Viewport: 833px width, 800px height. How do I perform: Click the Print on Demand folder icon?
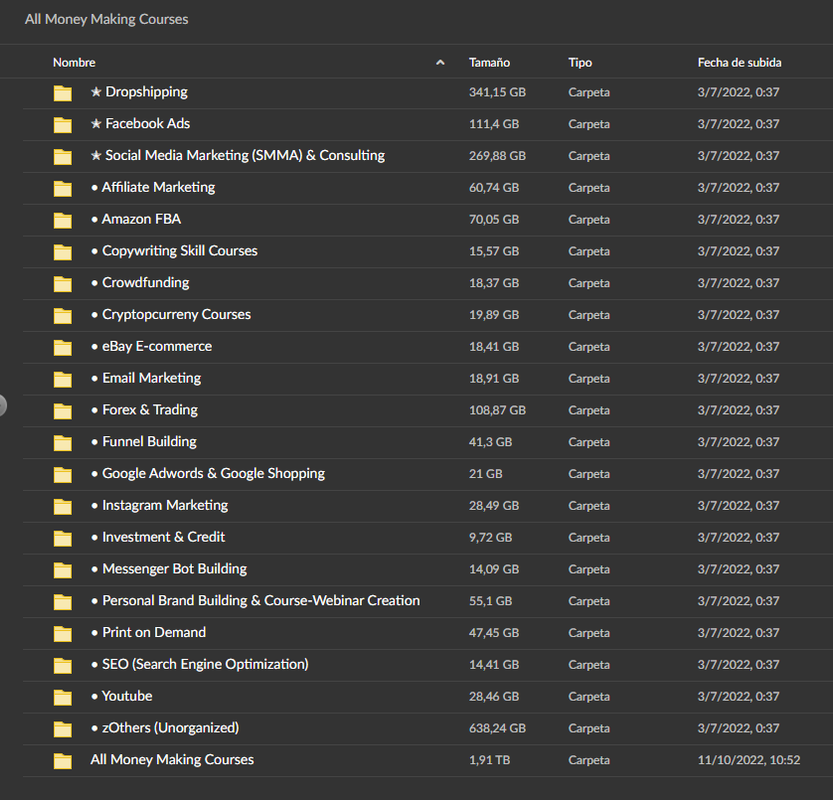(x=63, y=634)
